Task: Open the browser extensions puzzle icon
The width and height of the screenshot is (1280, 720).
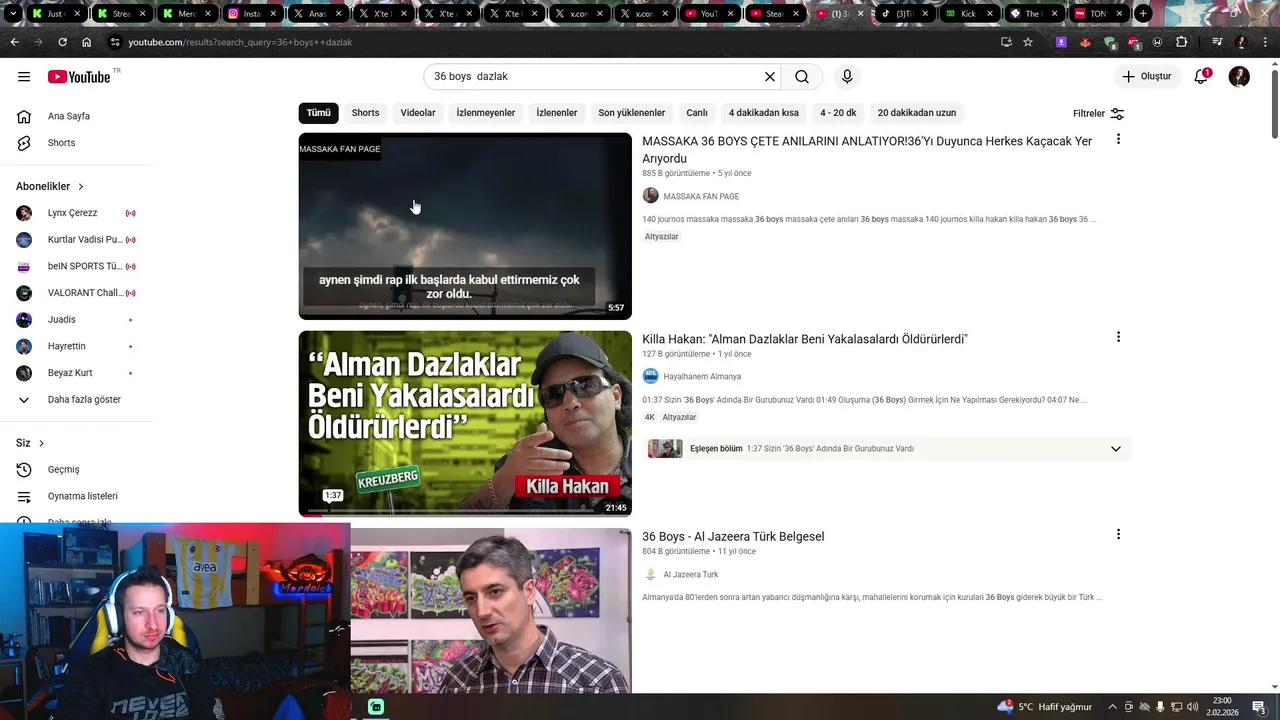Action: [1181, 42]
